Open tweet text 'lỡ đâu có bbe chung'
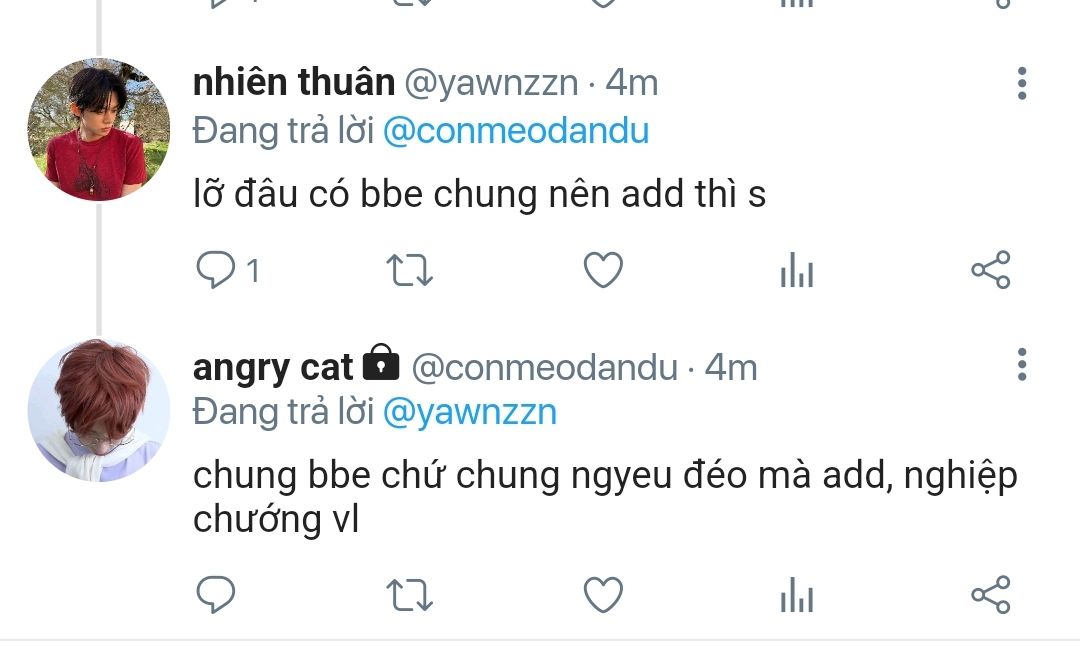The image size is (1080, 654). coord(365,193)
